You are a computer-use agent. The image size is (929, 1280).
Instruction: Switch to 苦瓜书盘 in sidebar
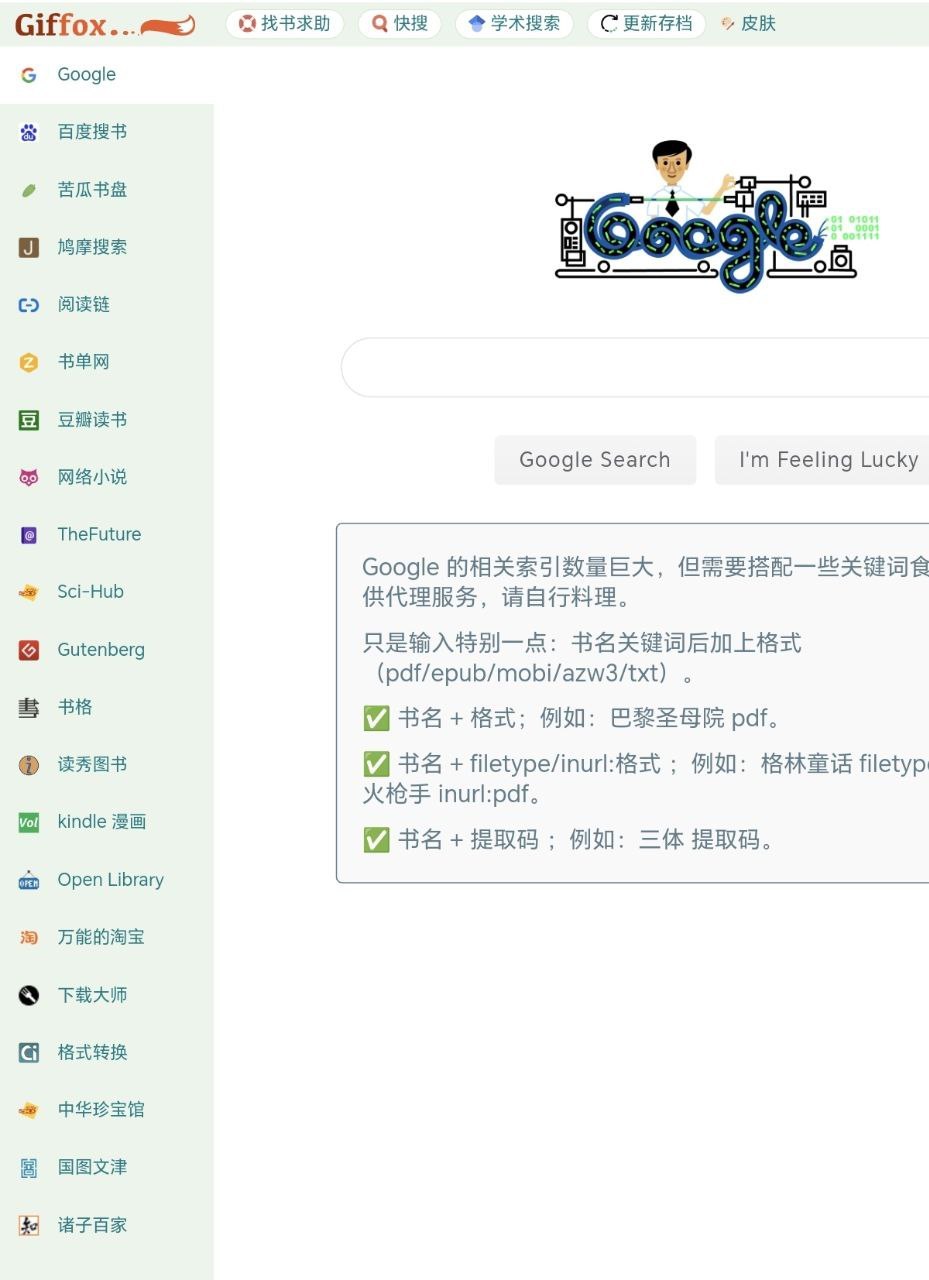[107, 190]
